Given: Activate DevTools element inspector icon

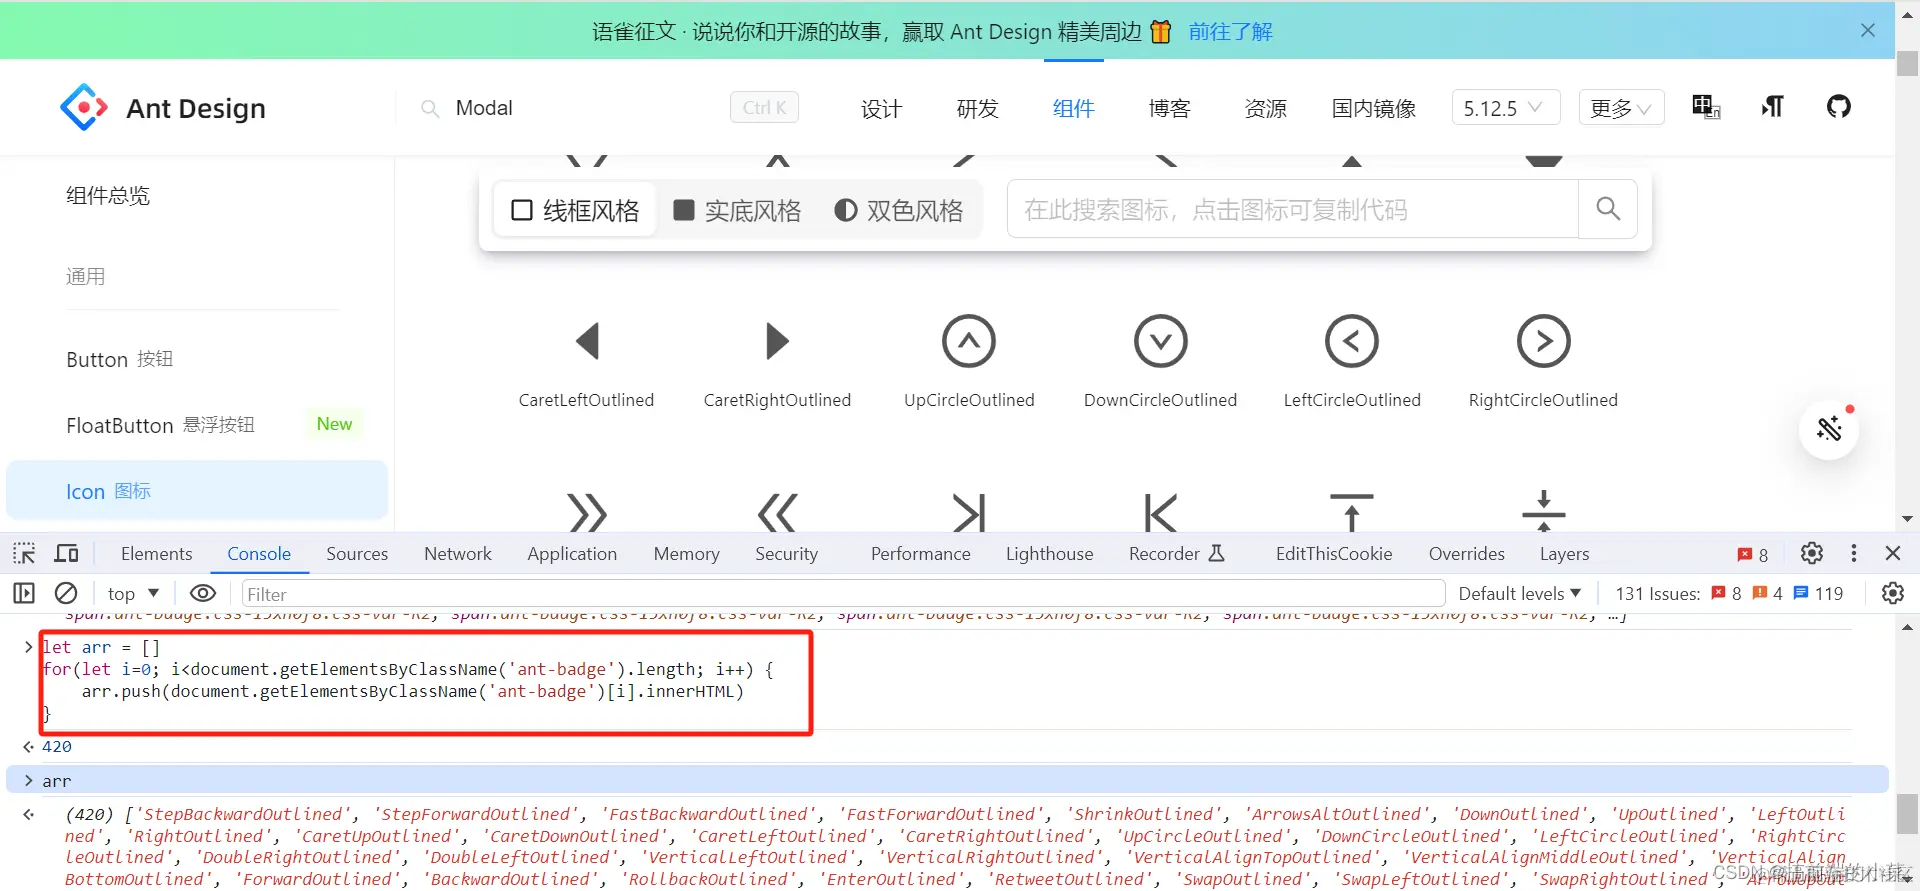Looking at the screenshot, I should click(24, 553).
